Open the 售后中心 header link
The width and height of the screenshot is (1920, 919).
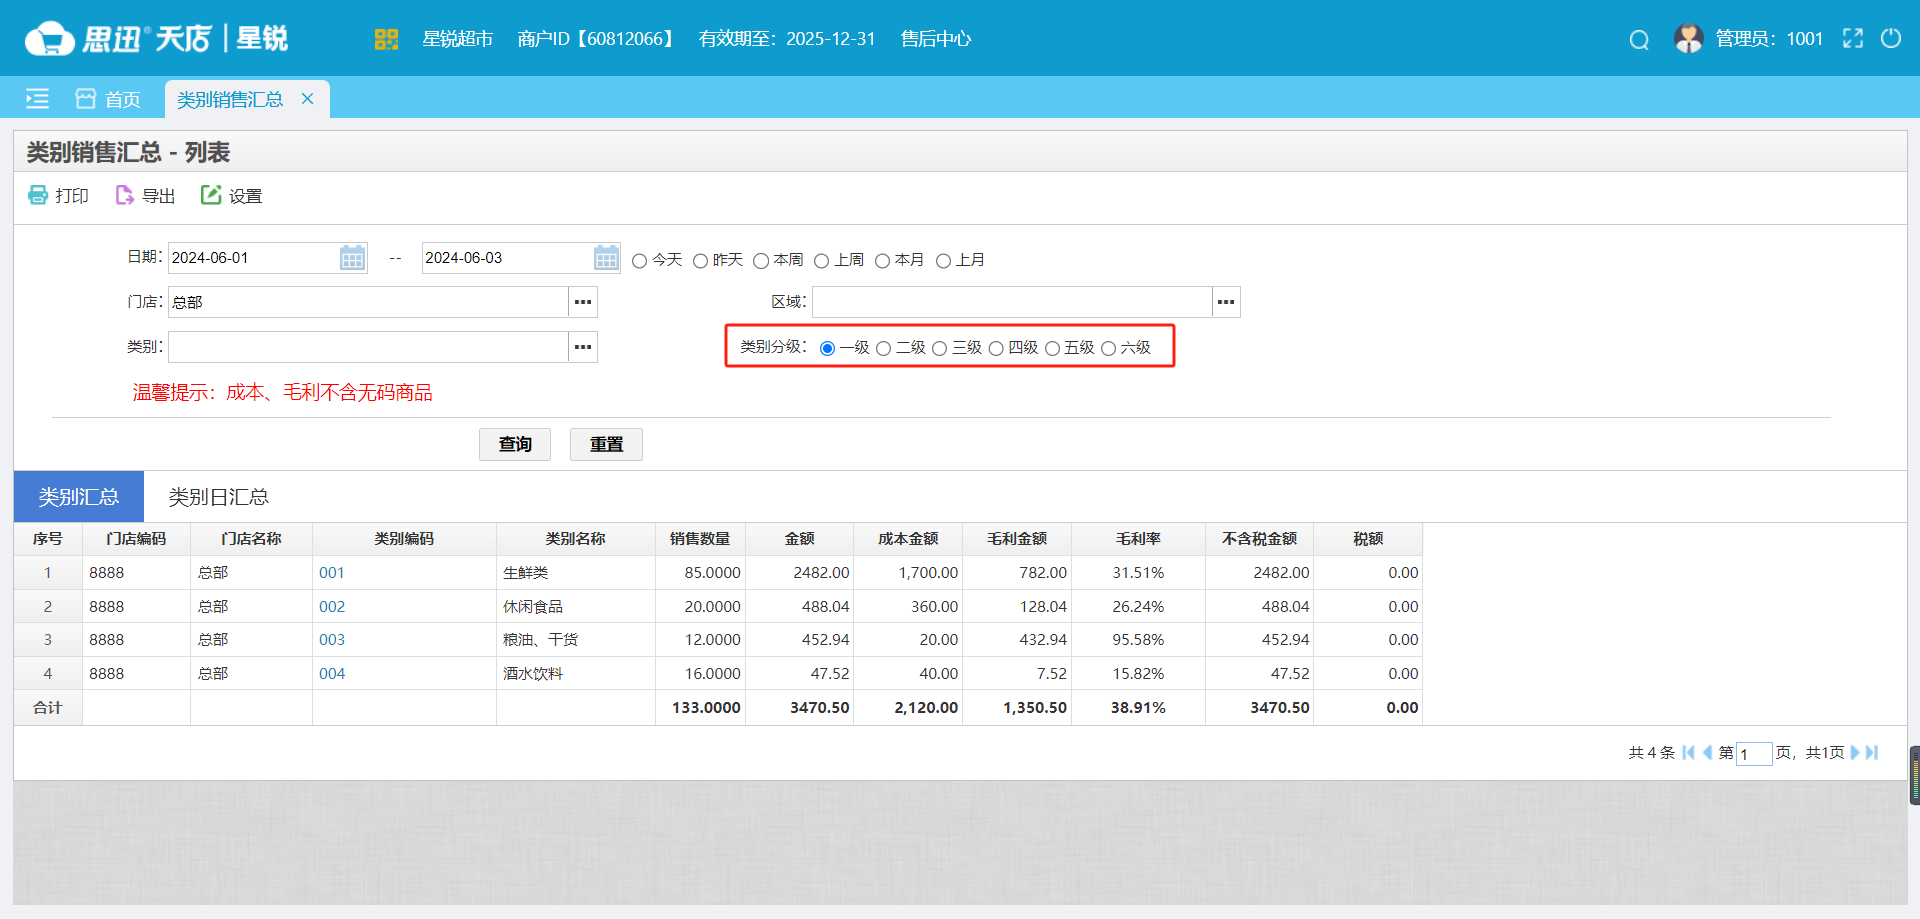[x=936, y=39]
